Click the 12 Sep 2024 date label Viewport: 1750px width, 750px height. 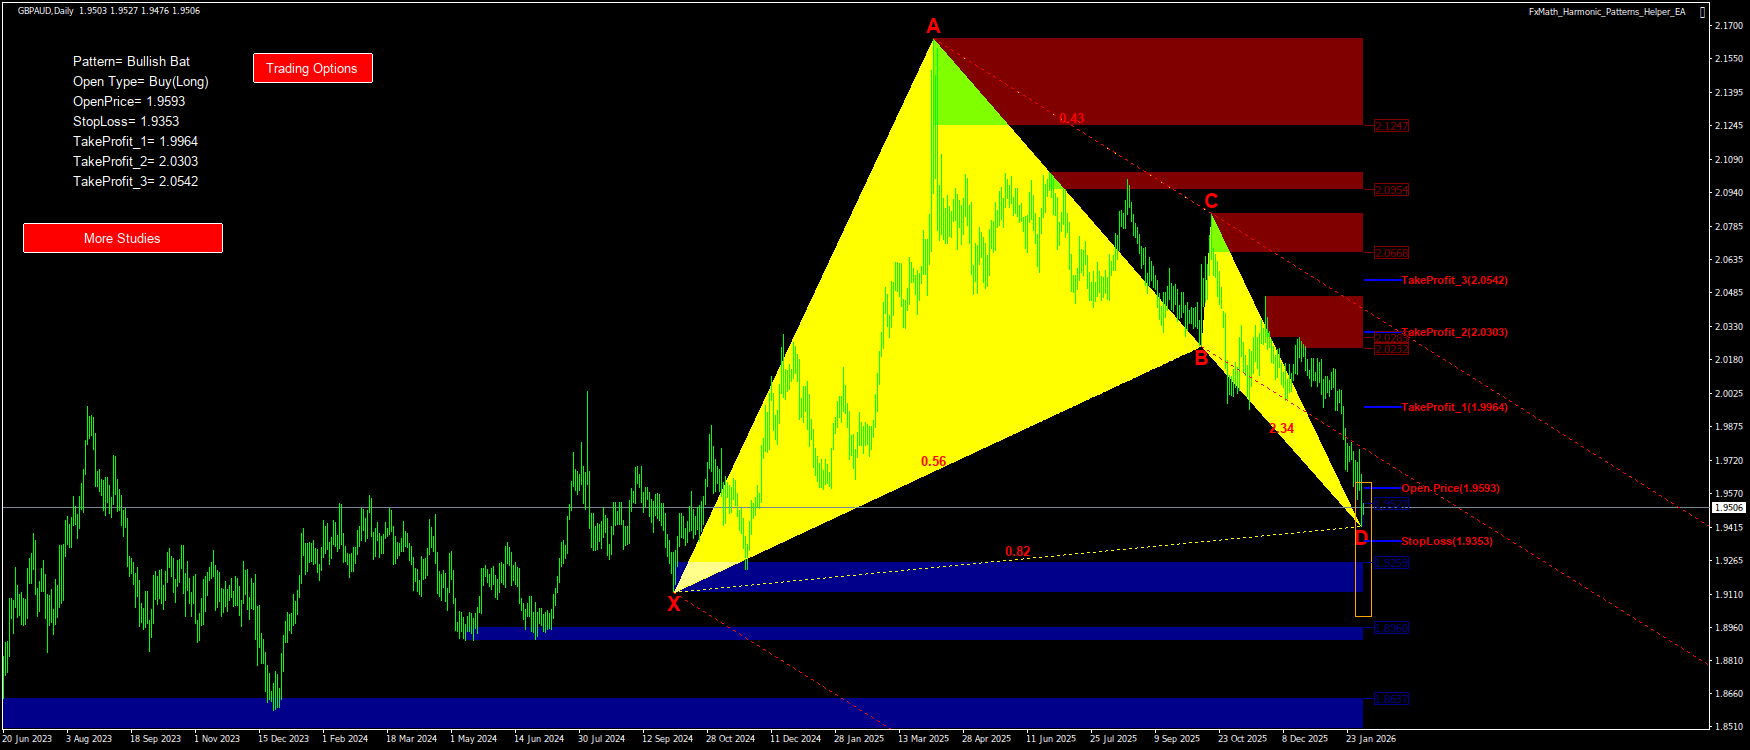tap(667, 739)
